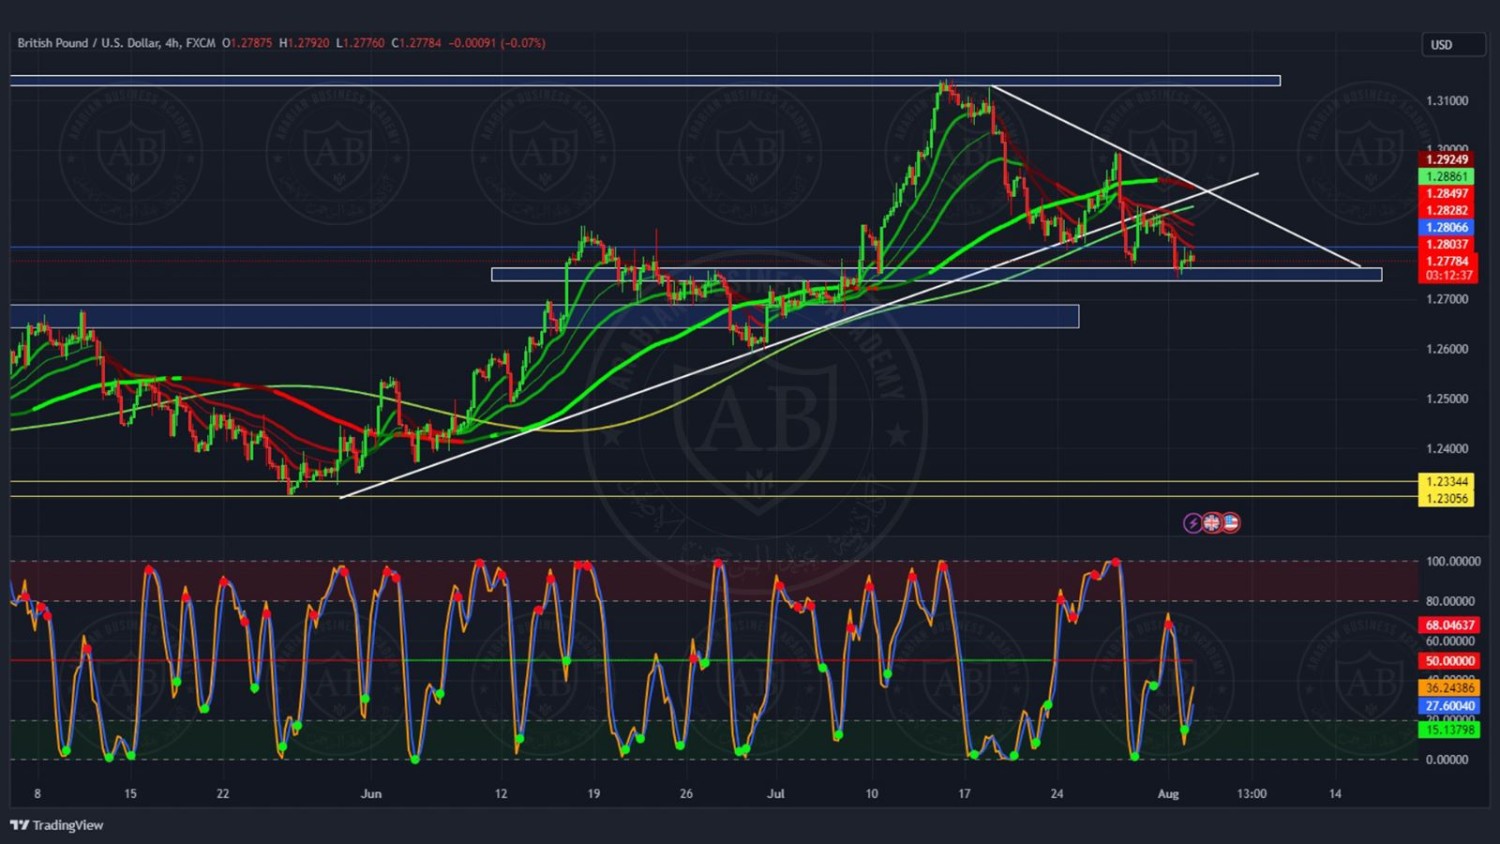
Task: Click the dark red 1.29249 price label
Action: (1446, 160)
